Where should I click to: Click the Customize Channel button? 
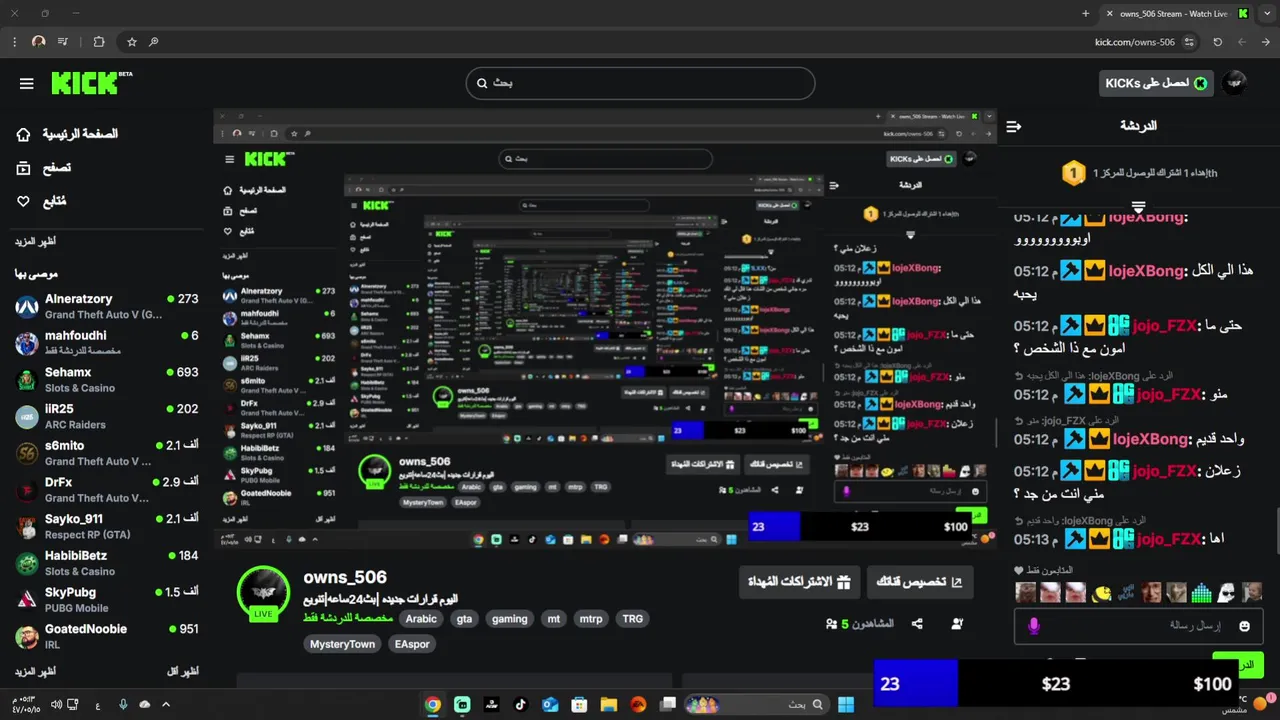click(x=919, y=582)
